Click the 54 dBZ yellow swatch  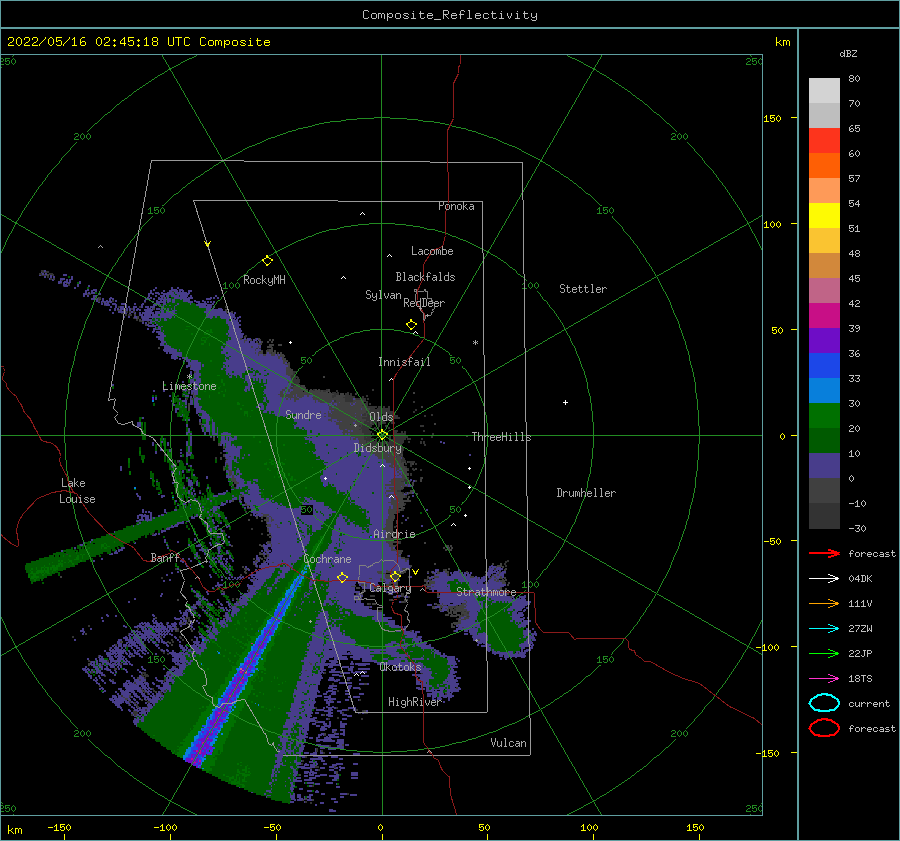[x=824, y=215]
